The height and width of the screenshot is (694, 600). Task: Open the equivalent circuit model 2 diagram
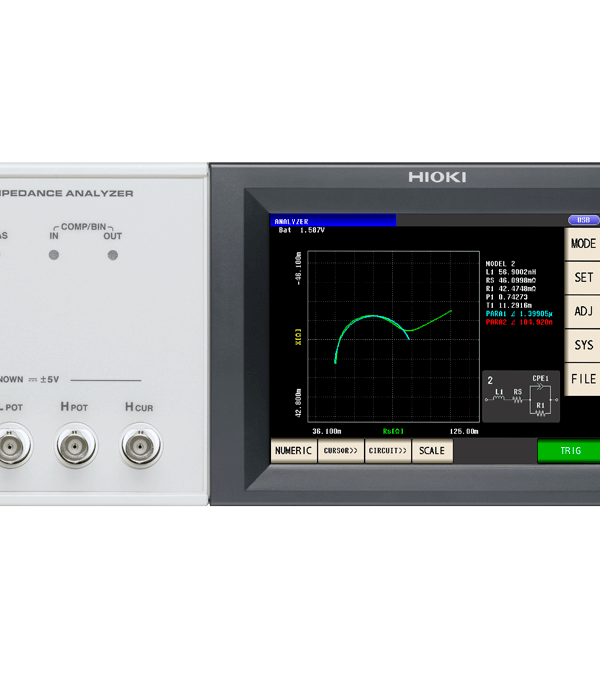click(521, 396)
